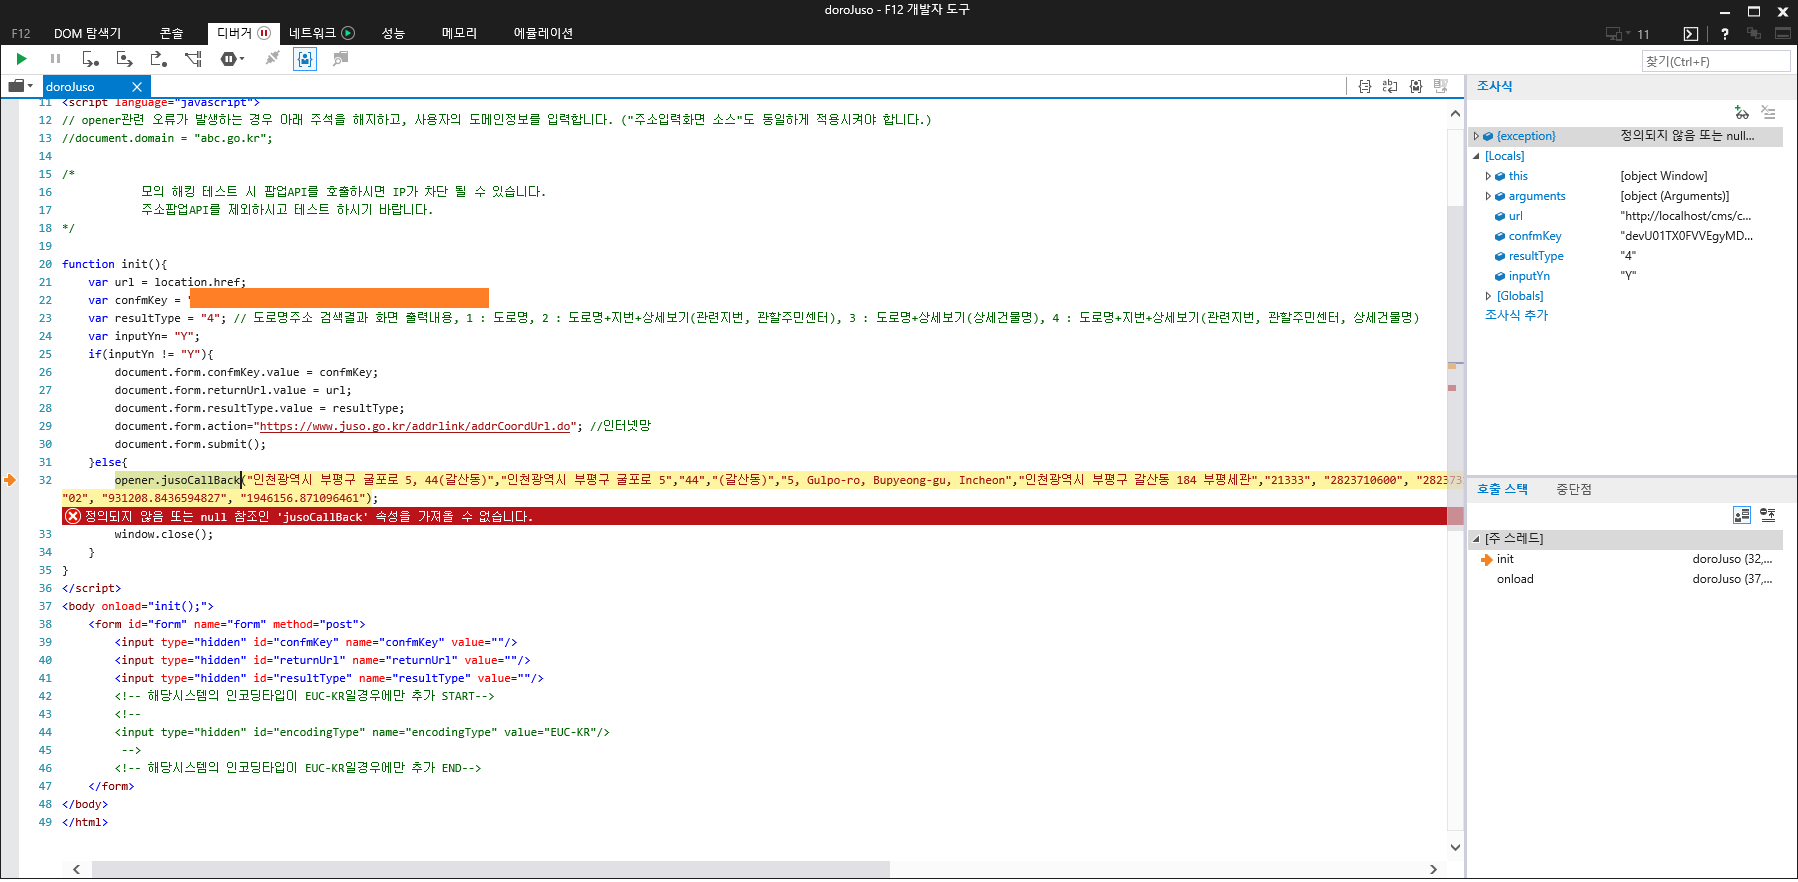Click the show console prompt icon

click(1691, 34)
